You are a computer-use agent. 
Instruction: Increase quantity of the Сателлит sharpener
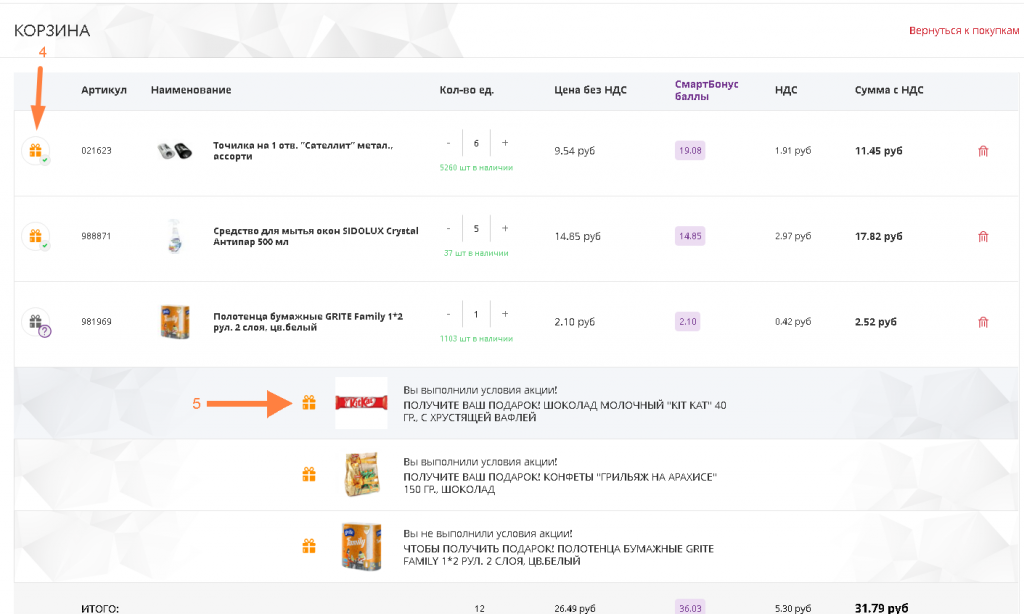(505, 143)
